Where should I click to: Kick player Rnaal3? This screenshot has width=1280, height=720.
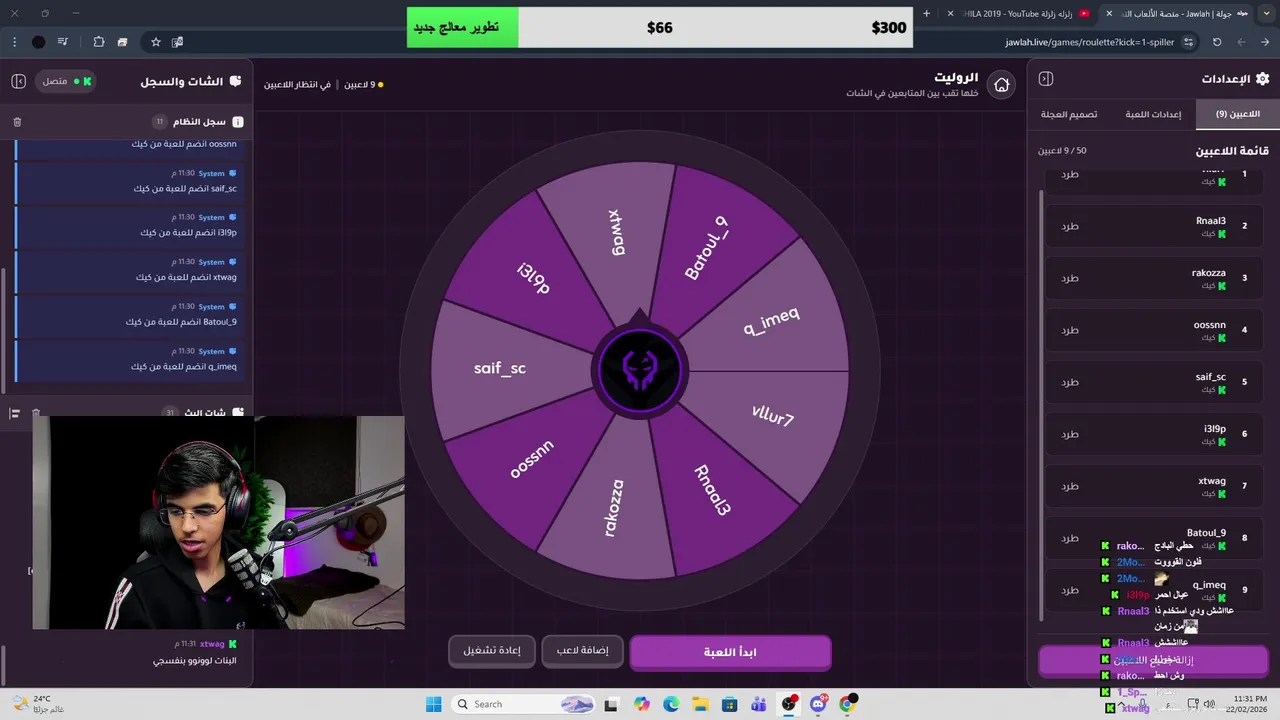pos(1070,226)
